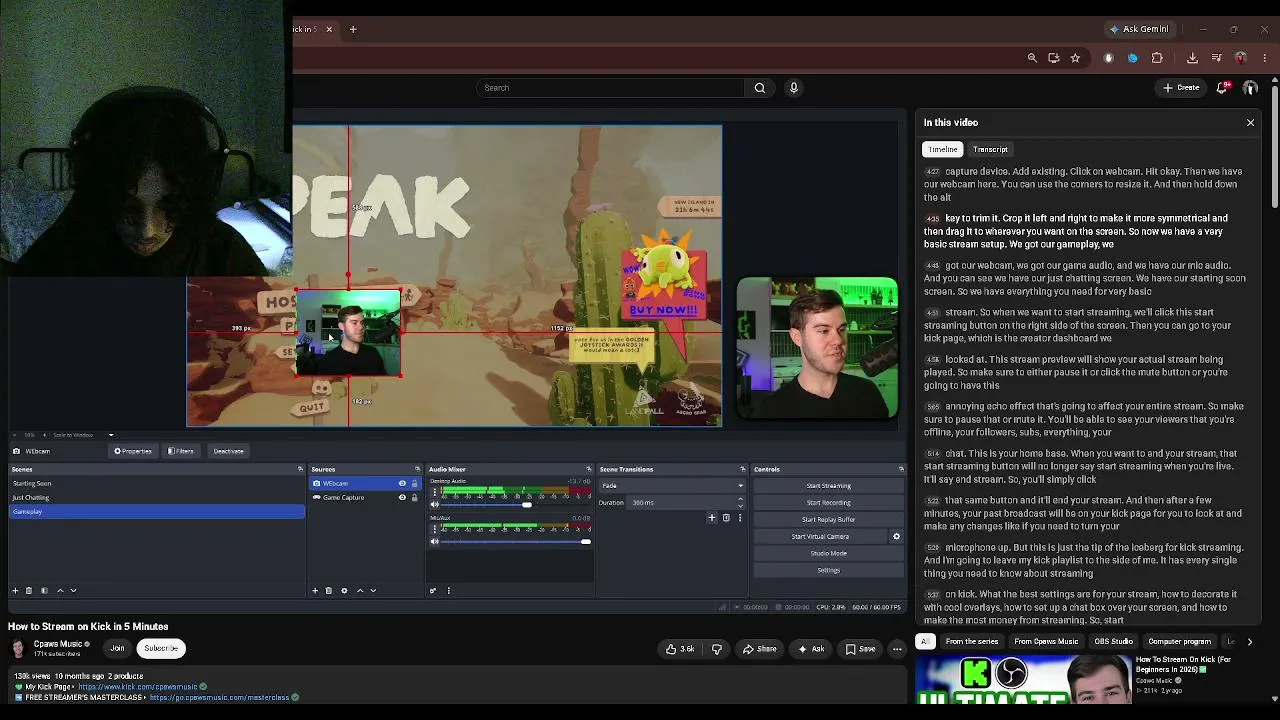Open Studio Mode in OBS Controls
The image size is (1280, 720).
coord(828,554)
